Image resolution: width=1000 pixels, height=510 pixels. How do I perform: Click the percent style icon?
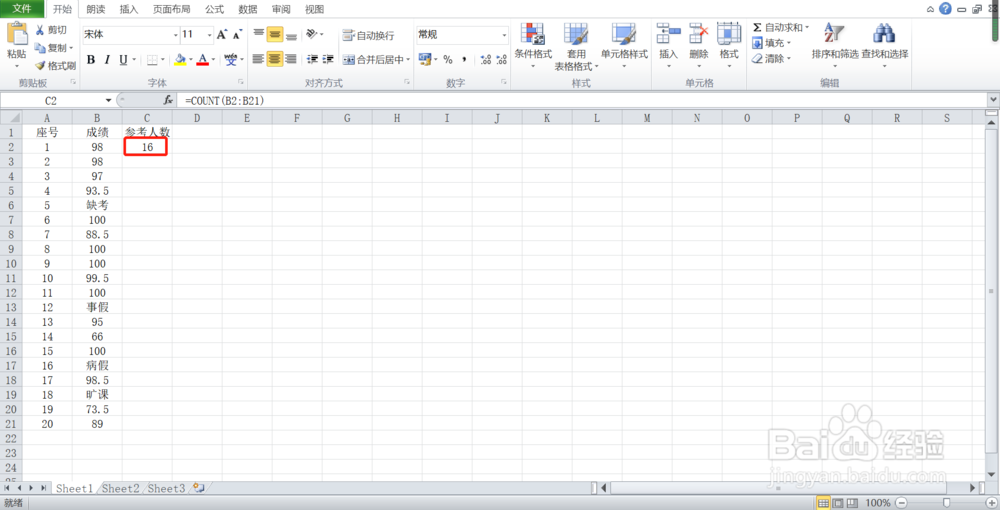(448, 59)
